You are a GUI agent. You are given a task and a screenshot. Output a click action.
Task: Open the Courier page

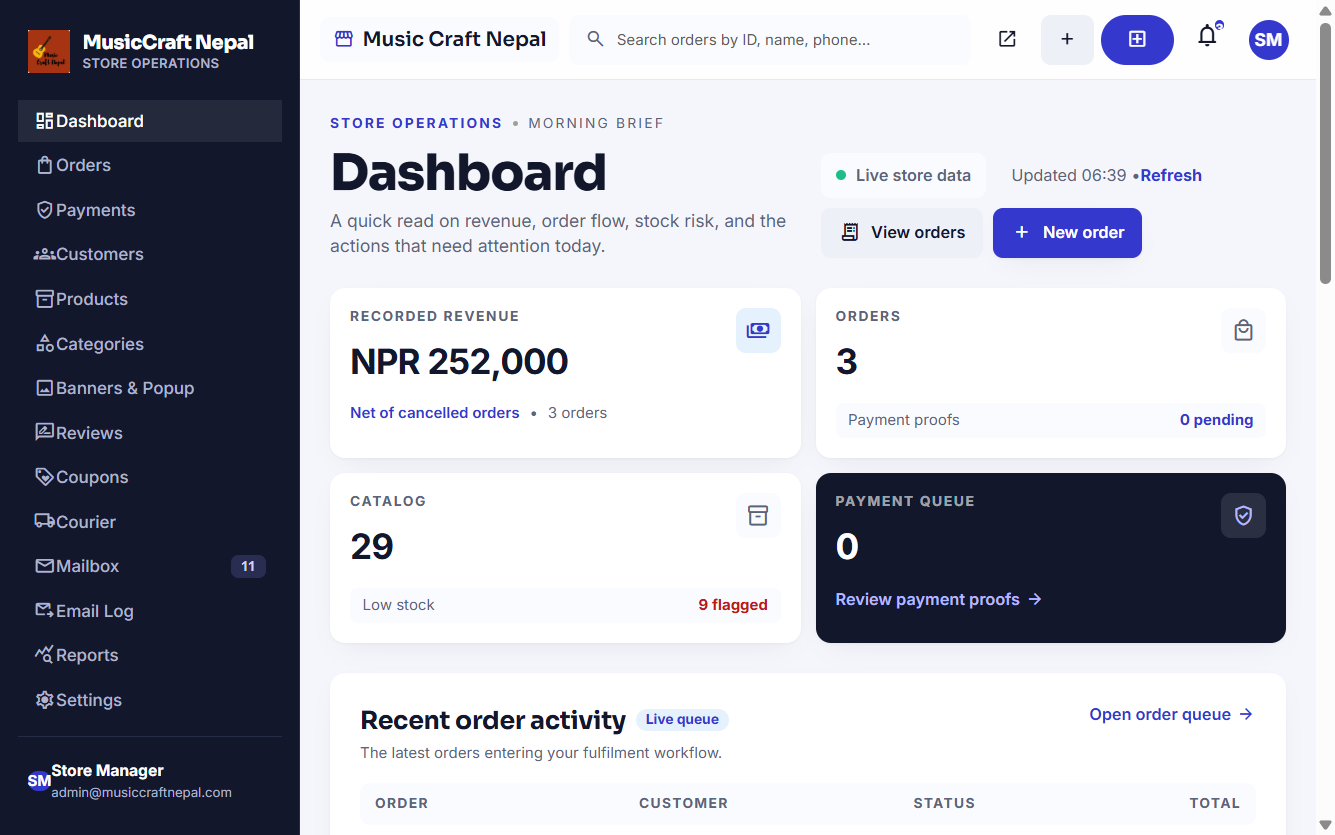150,522
